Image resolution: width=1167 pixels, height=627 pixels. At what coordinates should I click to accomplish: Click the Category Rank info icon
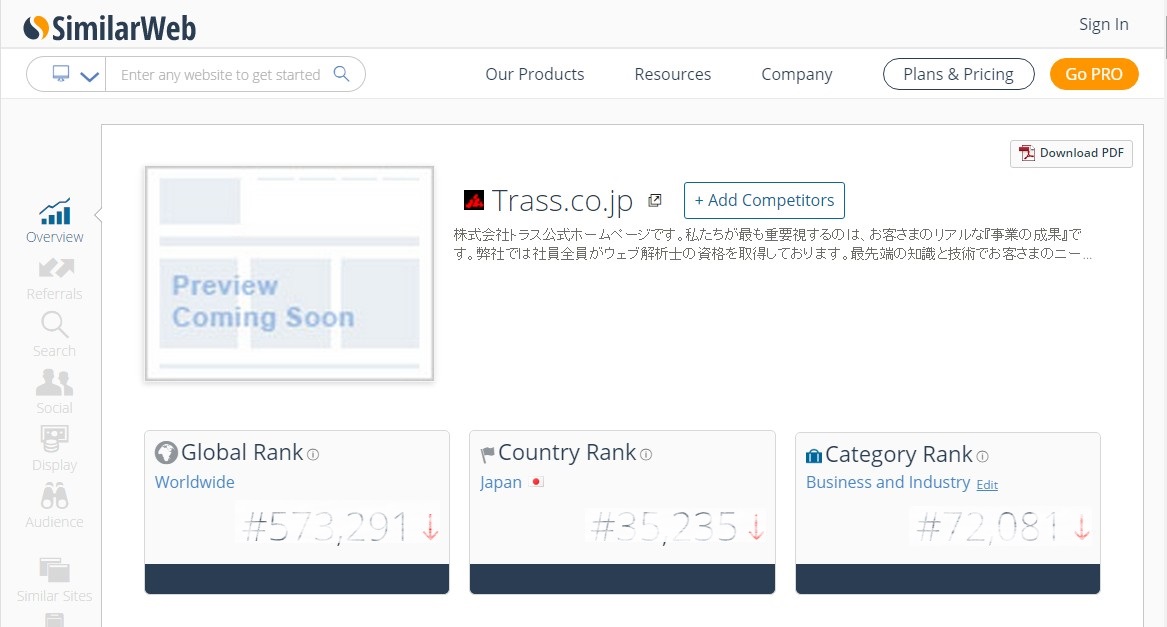[982, 456]
